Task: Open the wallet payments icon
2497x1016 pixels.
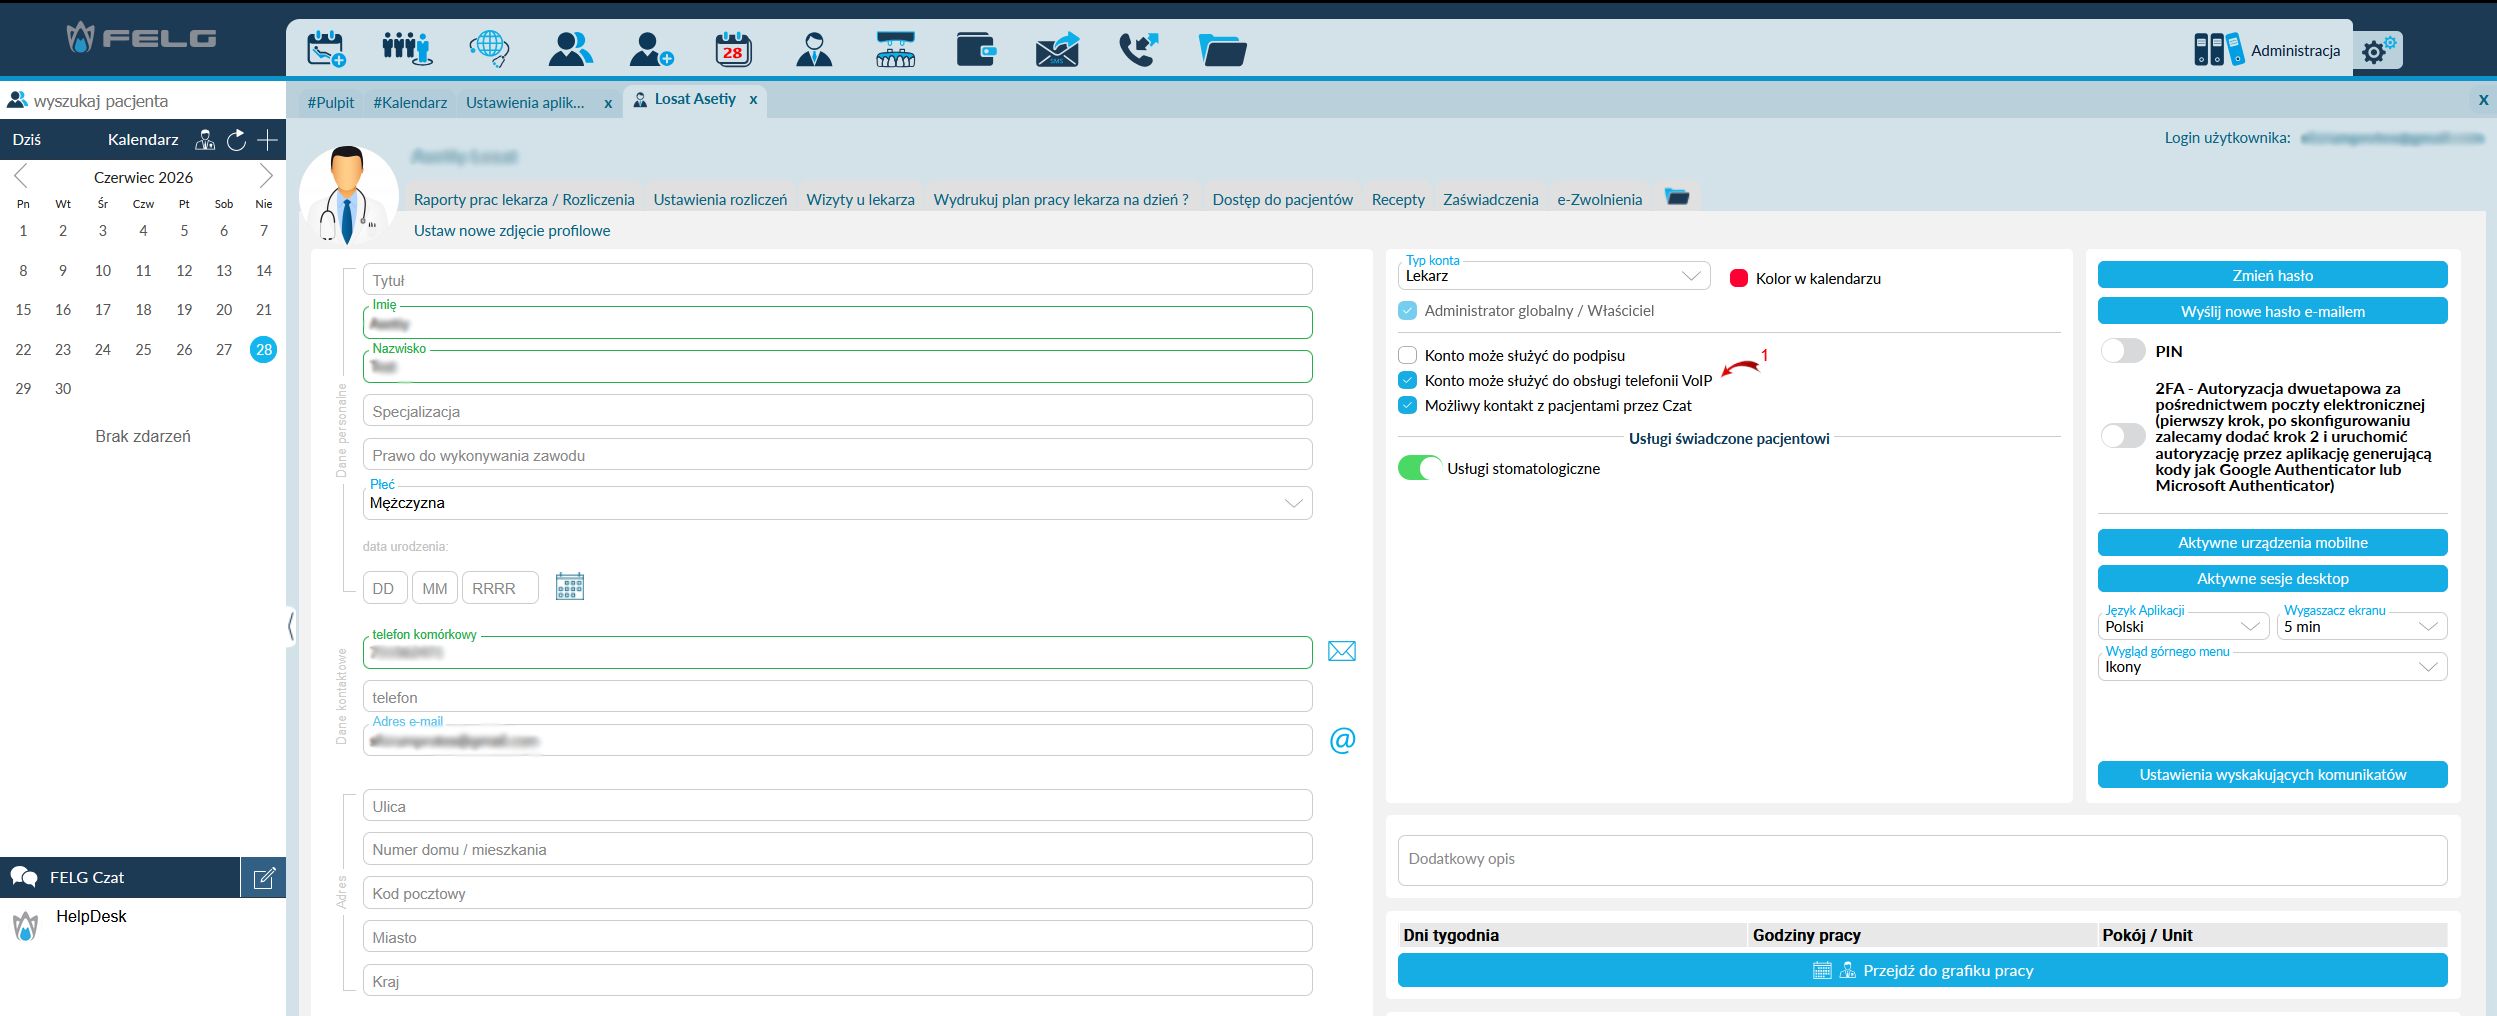Action: click(x=976, y=49)
